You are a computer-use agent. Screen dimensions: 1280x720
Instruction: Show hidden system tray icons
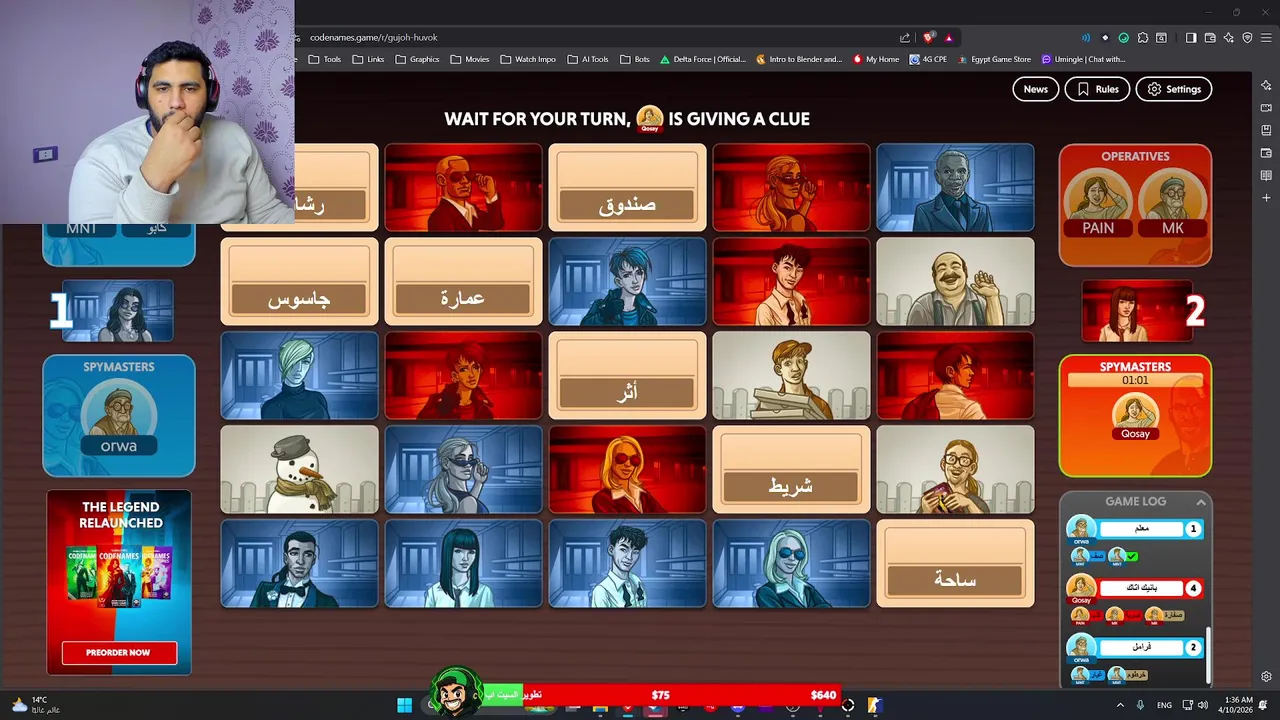tap(1120, 705)
